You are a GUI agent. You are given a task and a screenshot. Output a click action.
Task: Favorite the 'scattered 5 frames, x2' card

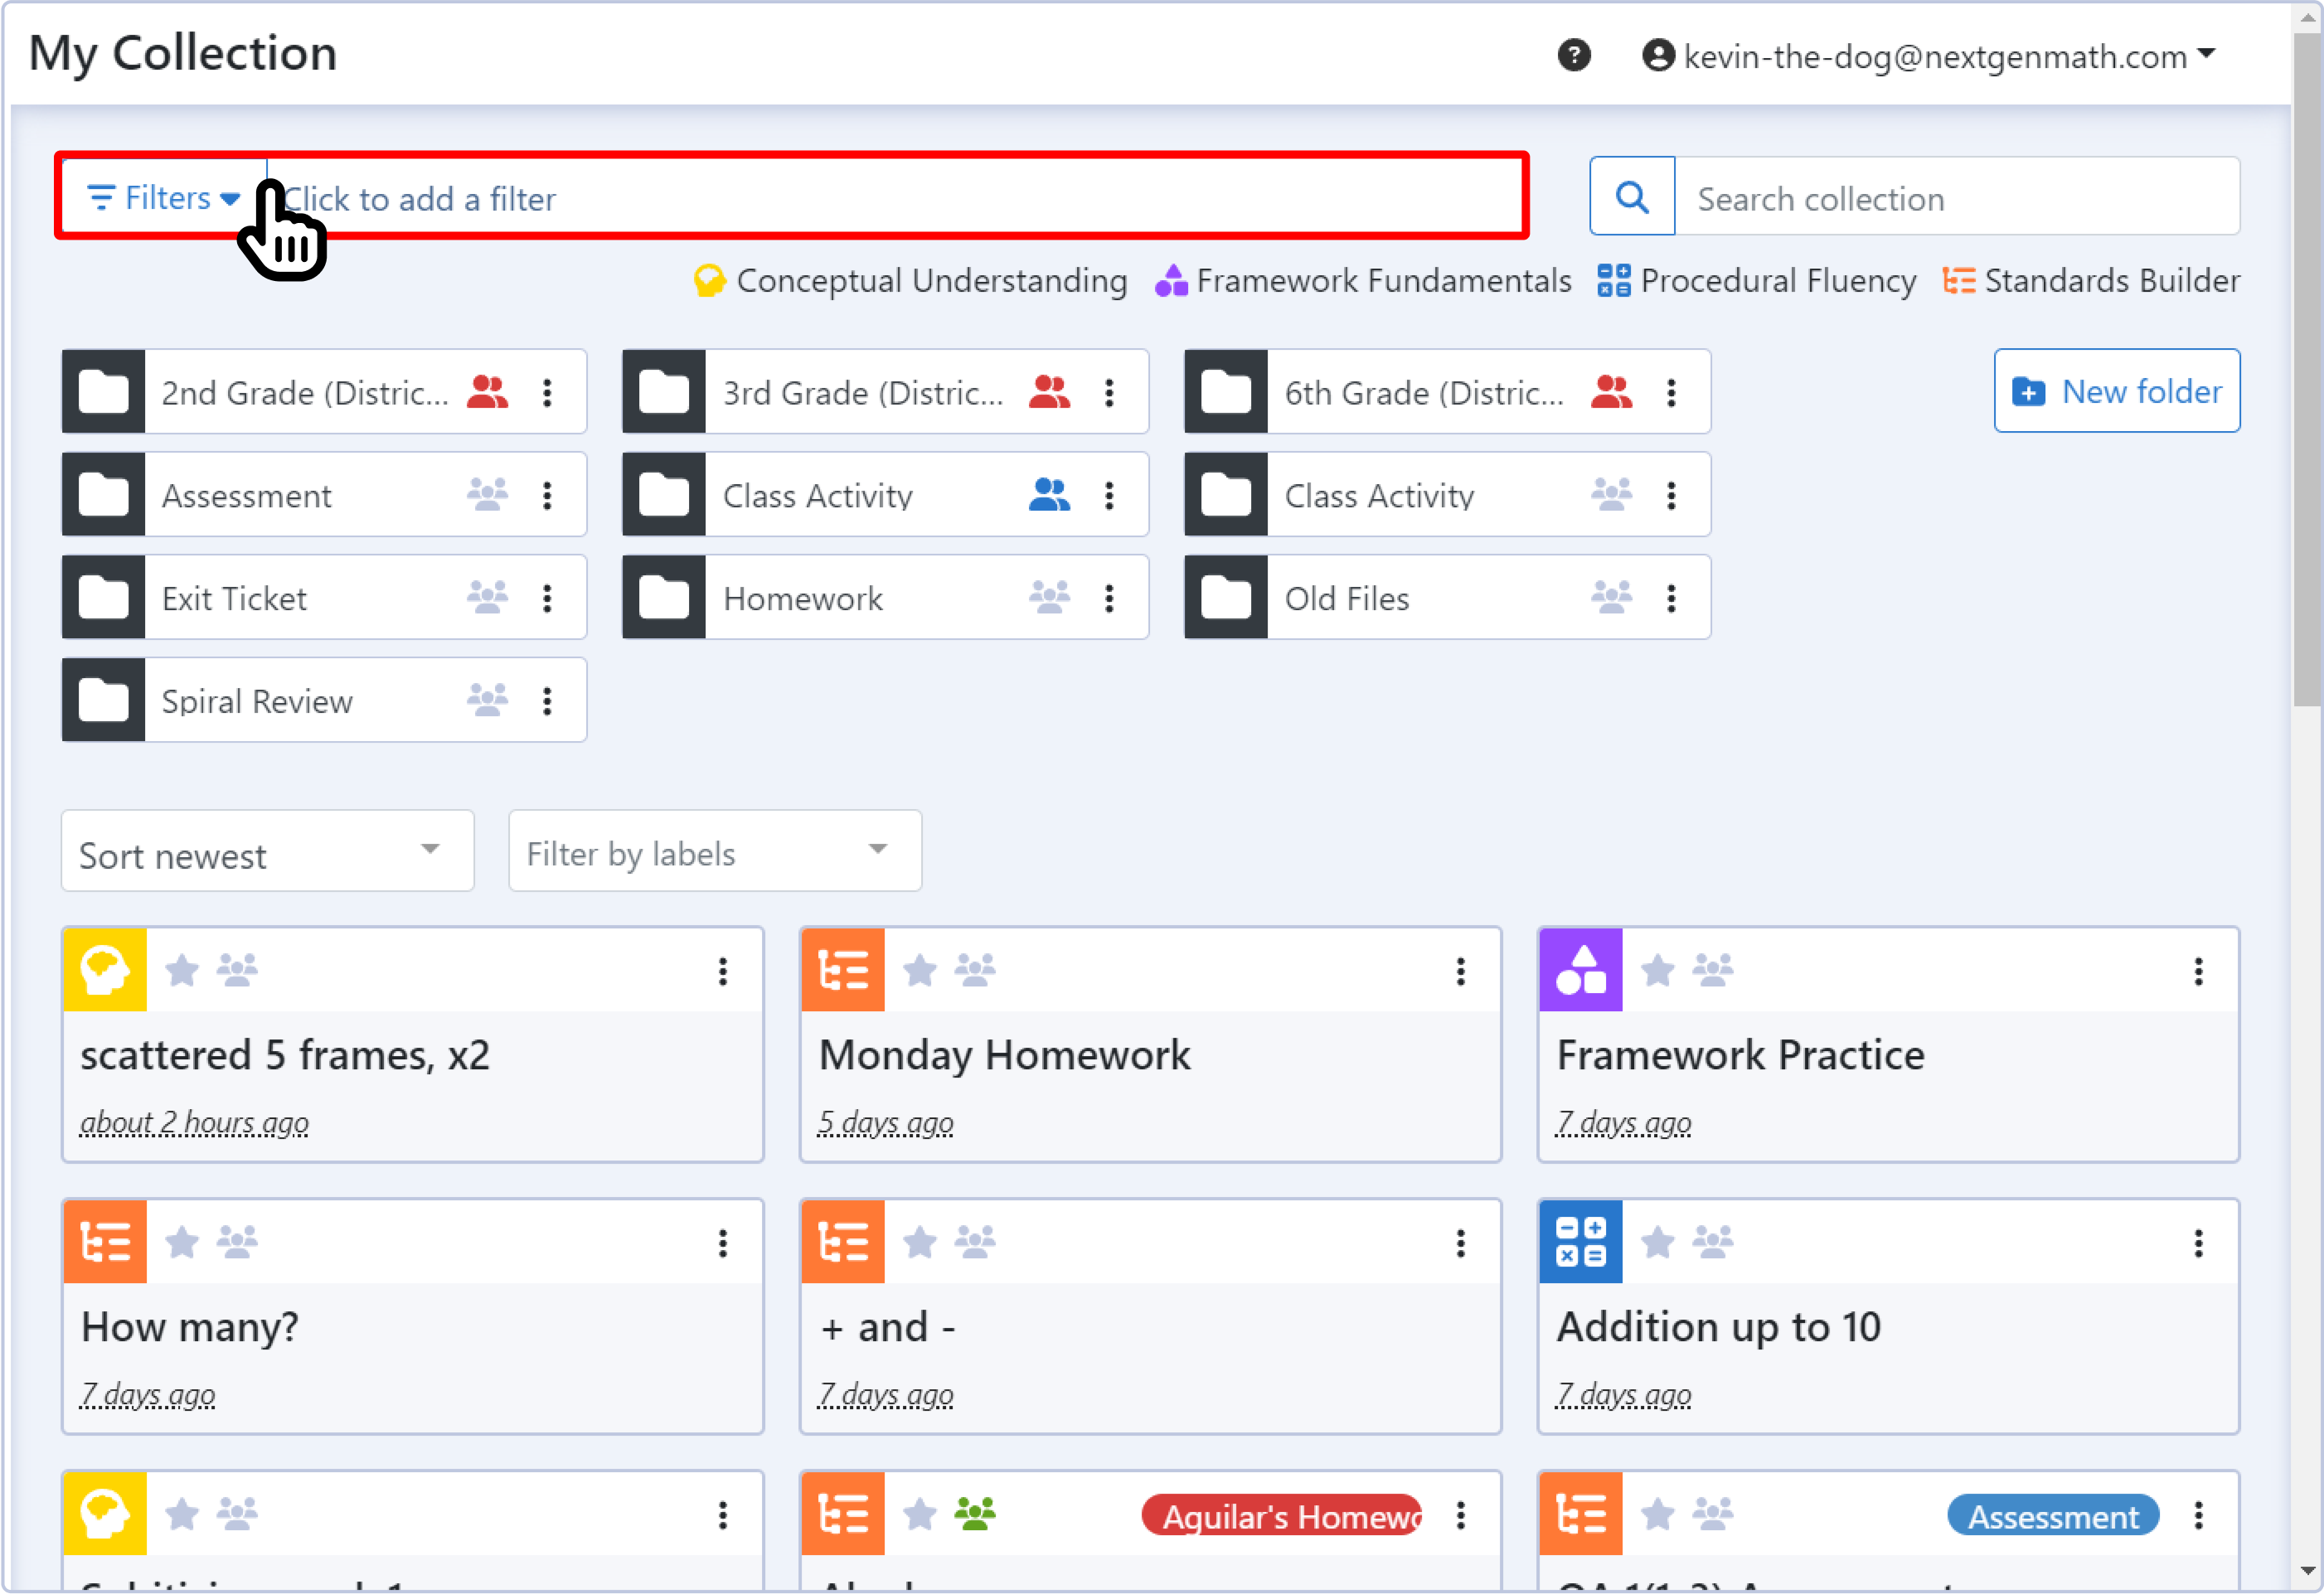182,970
